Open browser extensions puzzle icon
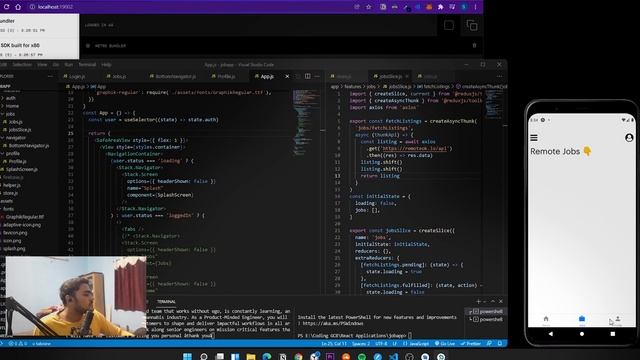 point(440,7)
